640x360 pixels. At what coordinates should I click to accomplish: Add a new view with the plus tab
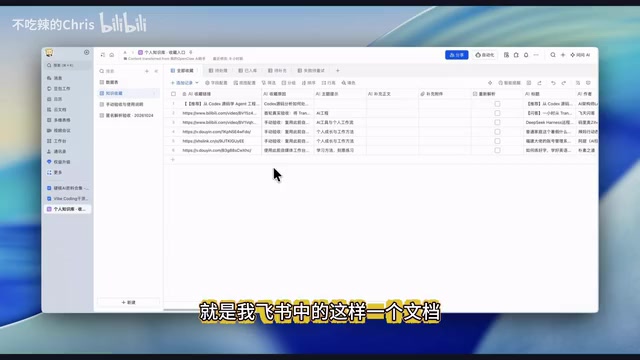point(338,71)
